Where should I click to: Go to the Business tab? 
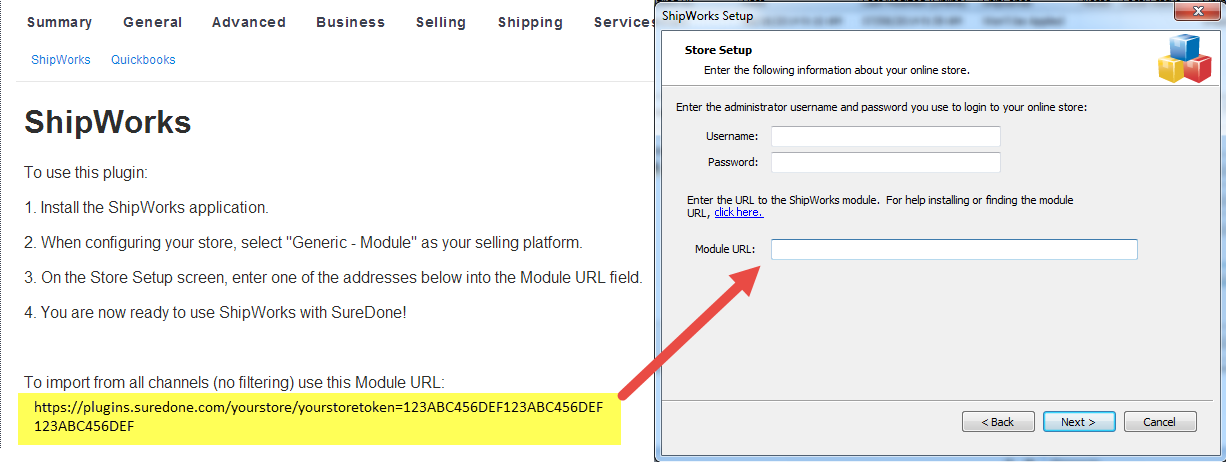(350, 22)
